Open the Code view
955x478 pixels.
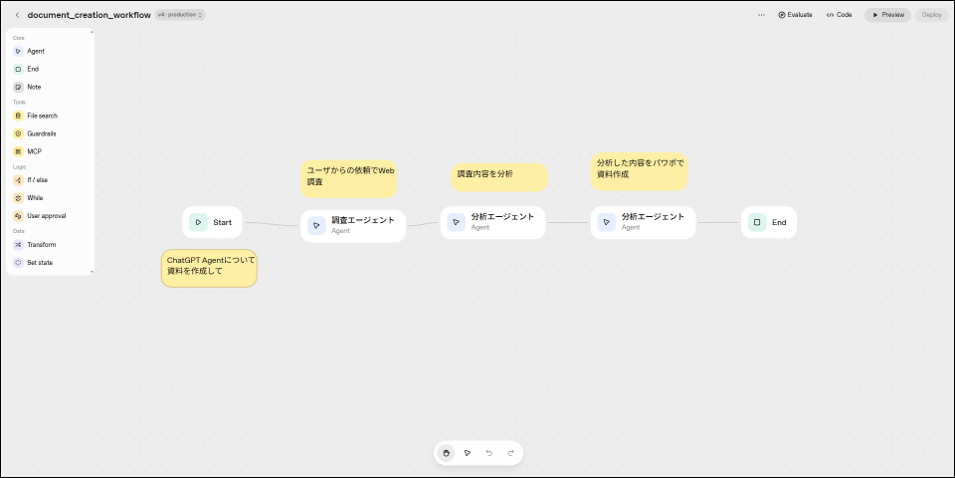coord(839,15)
